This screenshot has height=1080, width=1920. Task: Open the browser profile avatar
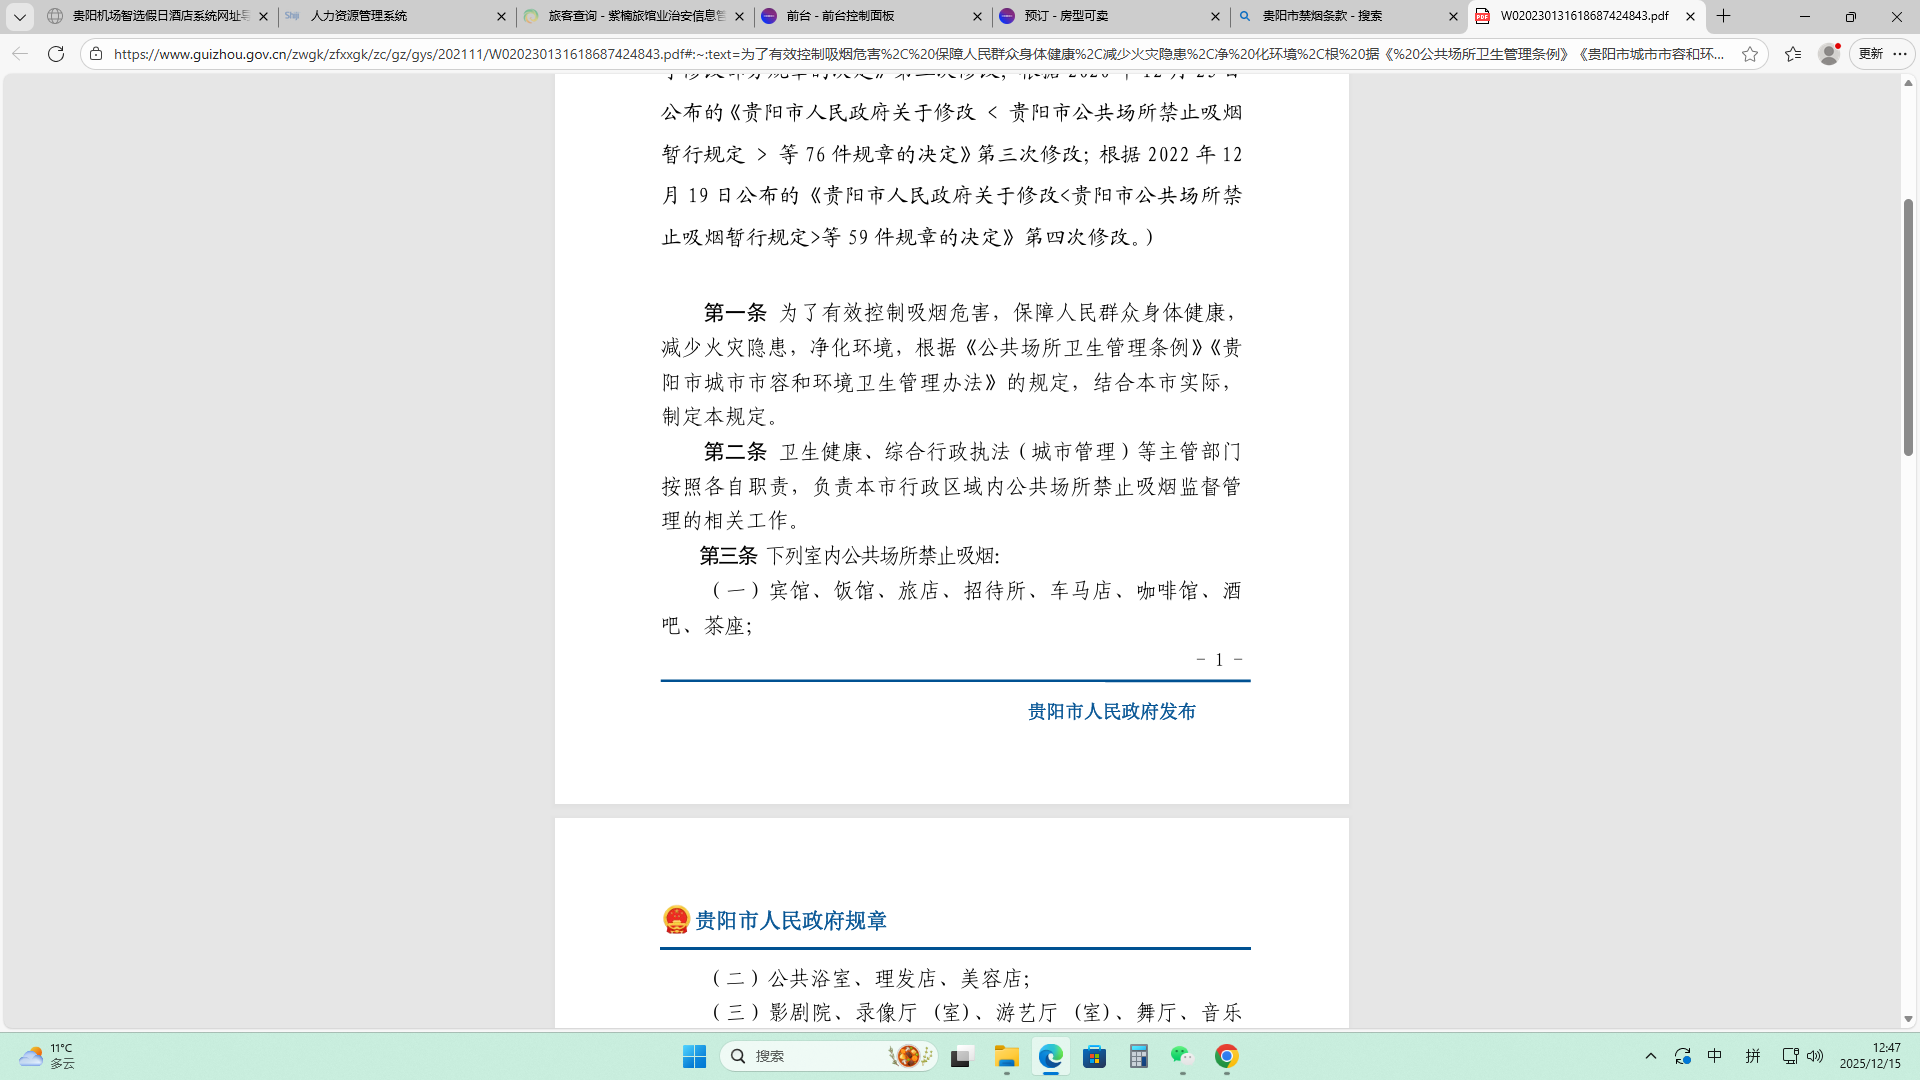[1829, 54]
